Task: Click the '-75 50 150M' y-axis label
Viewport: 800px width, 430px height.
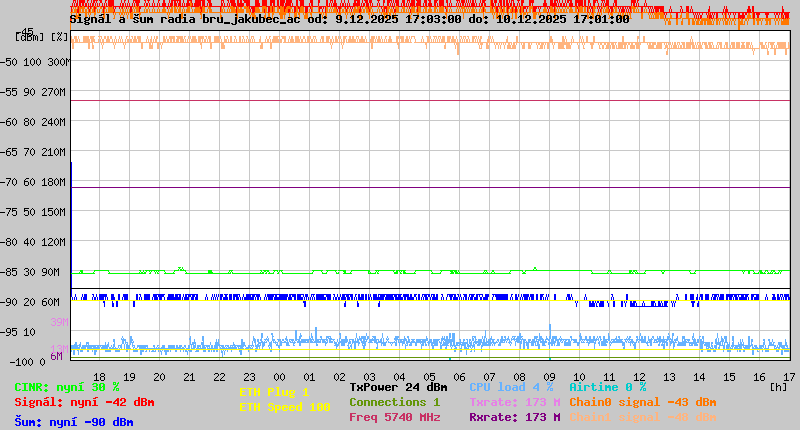Action: click(x=33, y=212)
